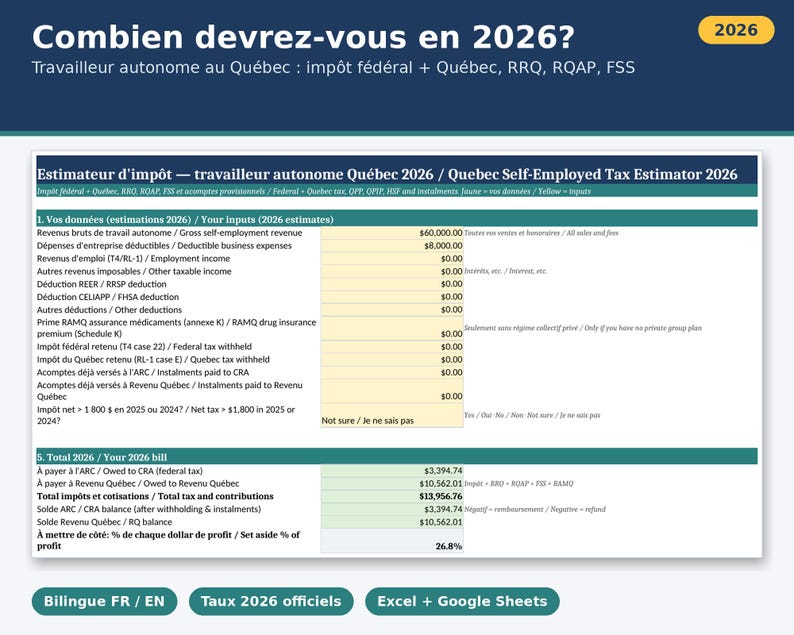Click the 'À payer à l'ARC / Owed to CRA' label
This screenshot has width=794, height=635.
pos(120,471)
